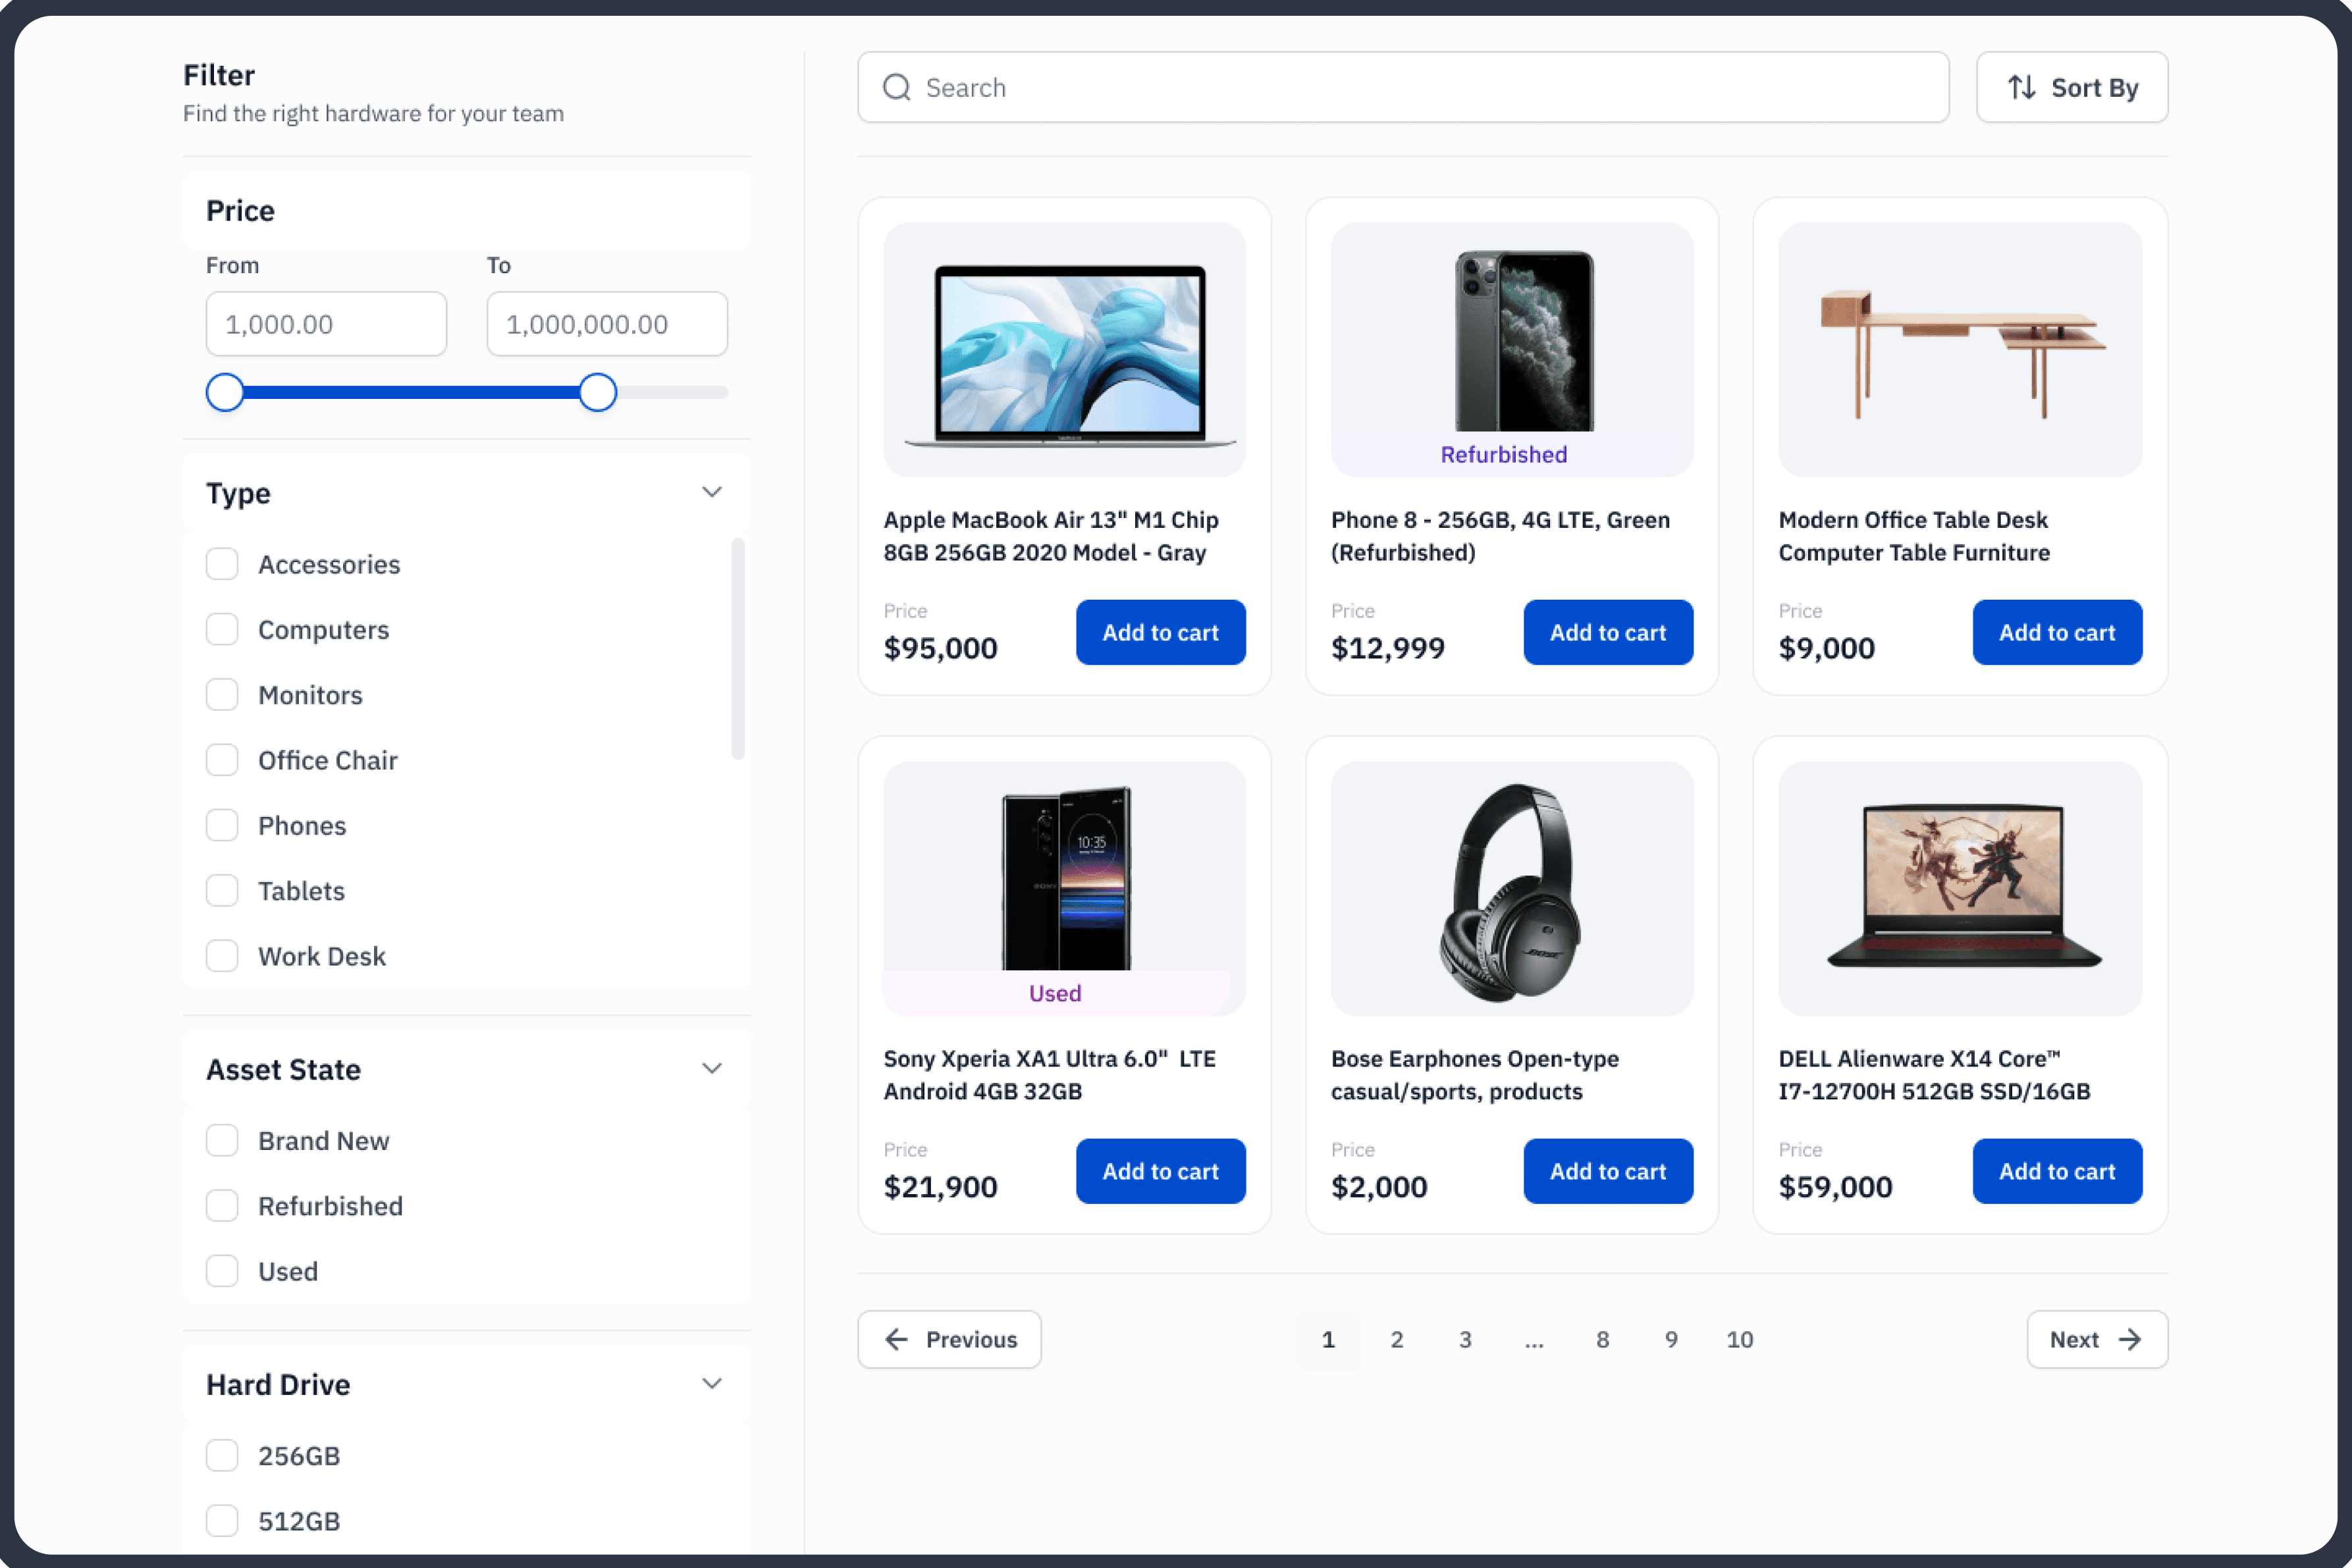Collapse the Type filter section
The height and width of the screenshot is (1568, 2352).
[x=711, y=492]
